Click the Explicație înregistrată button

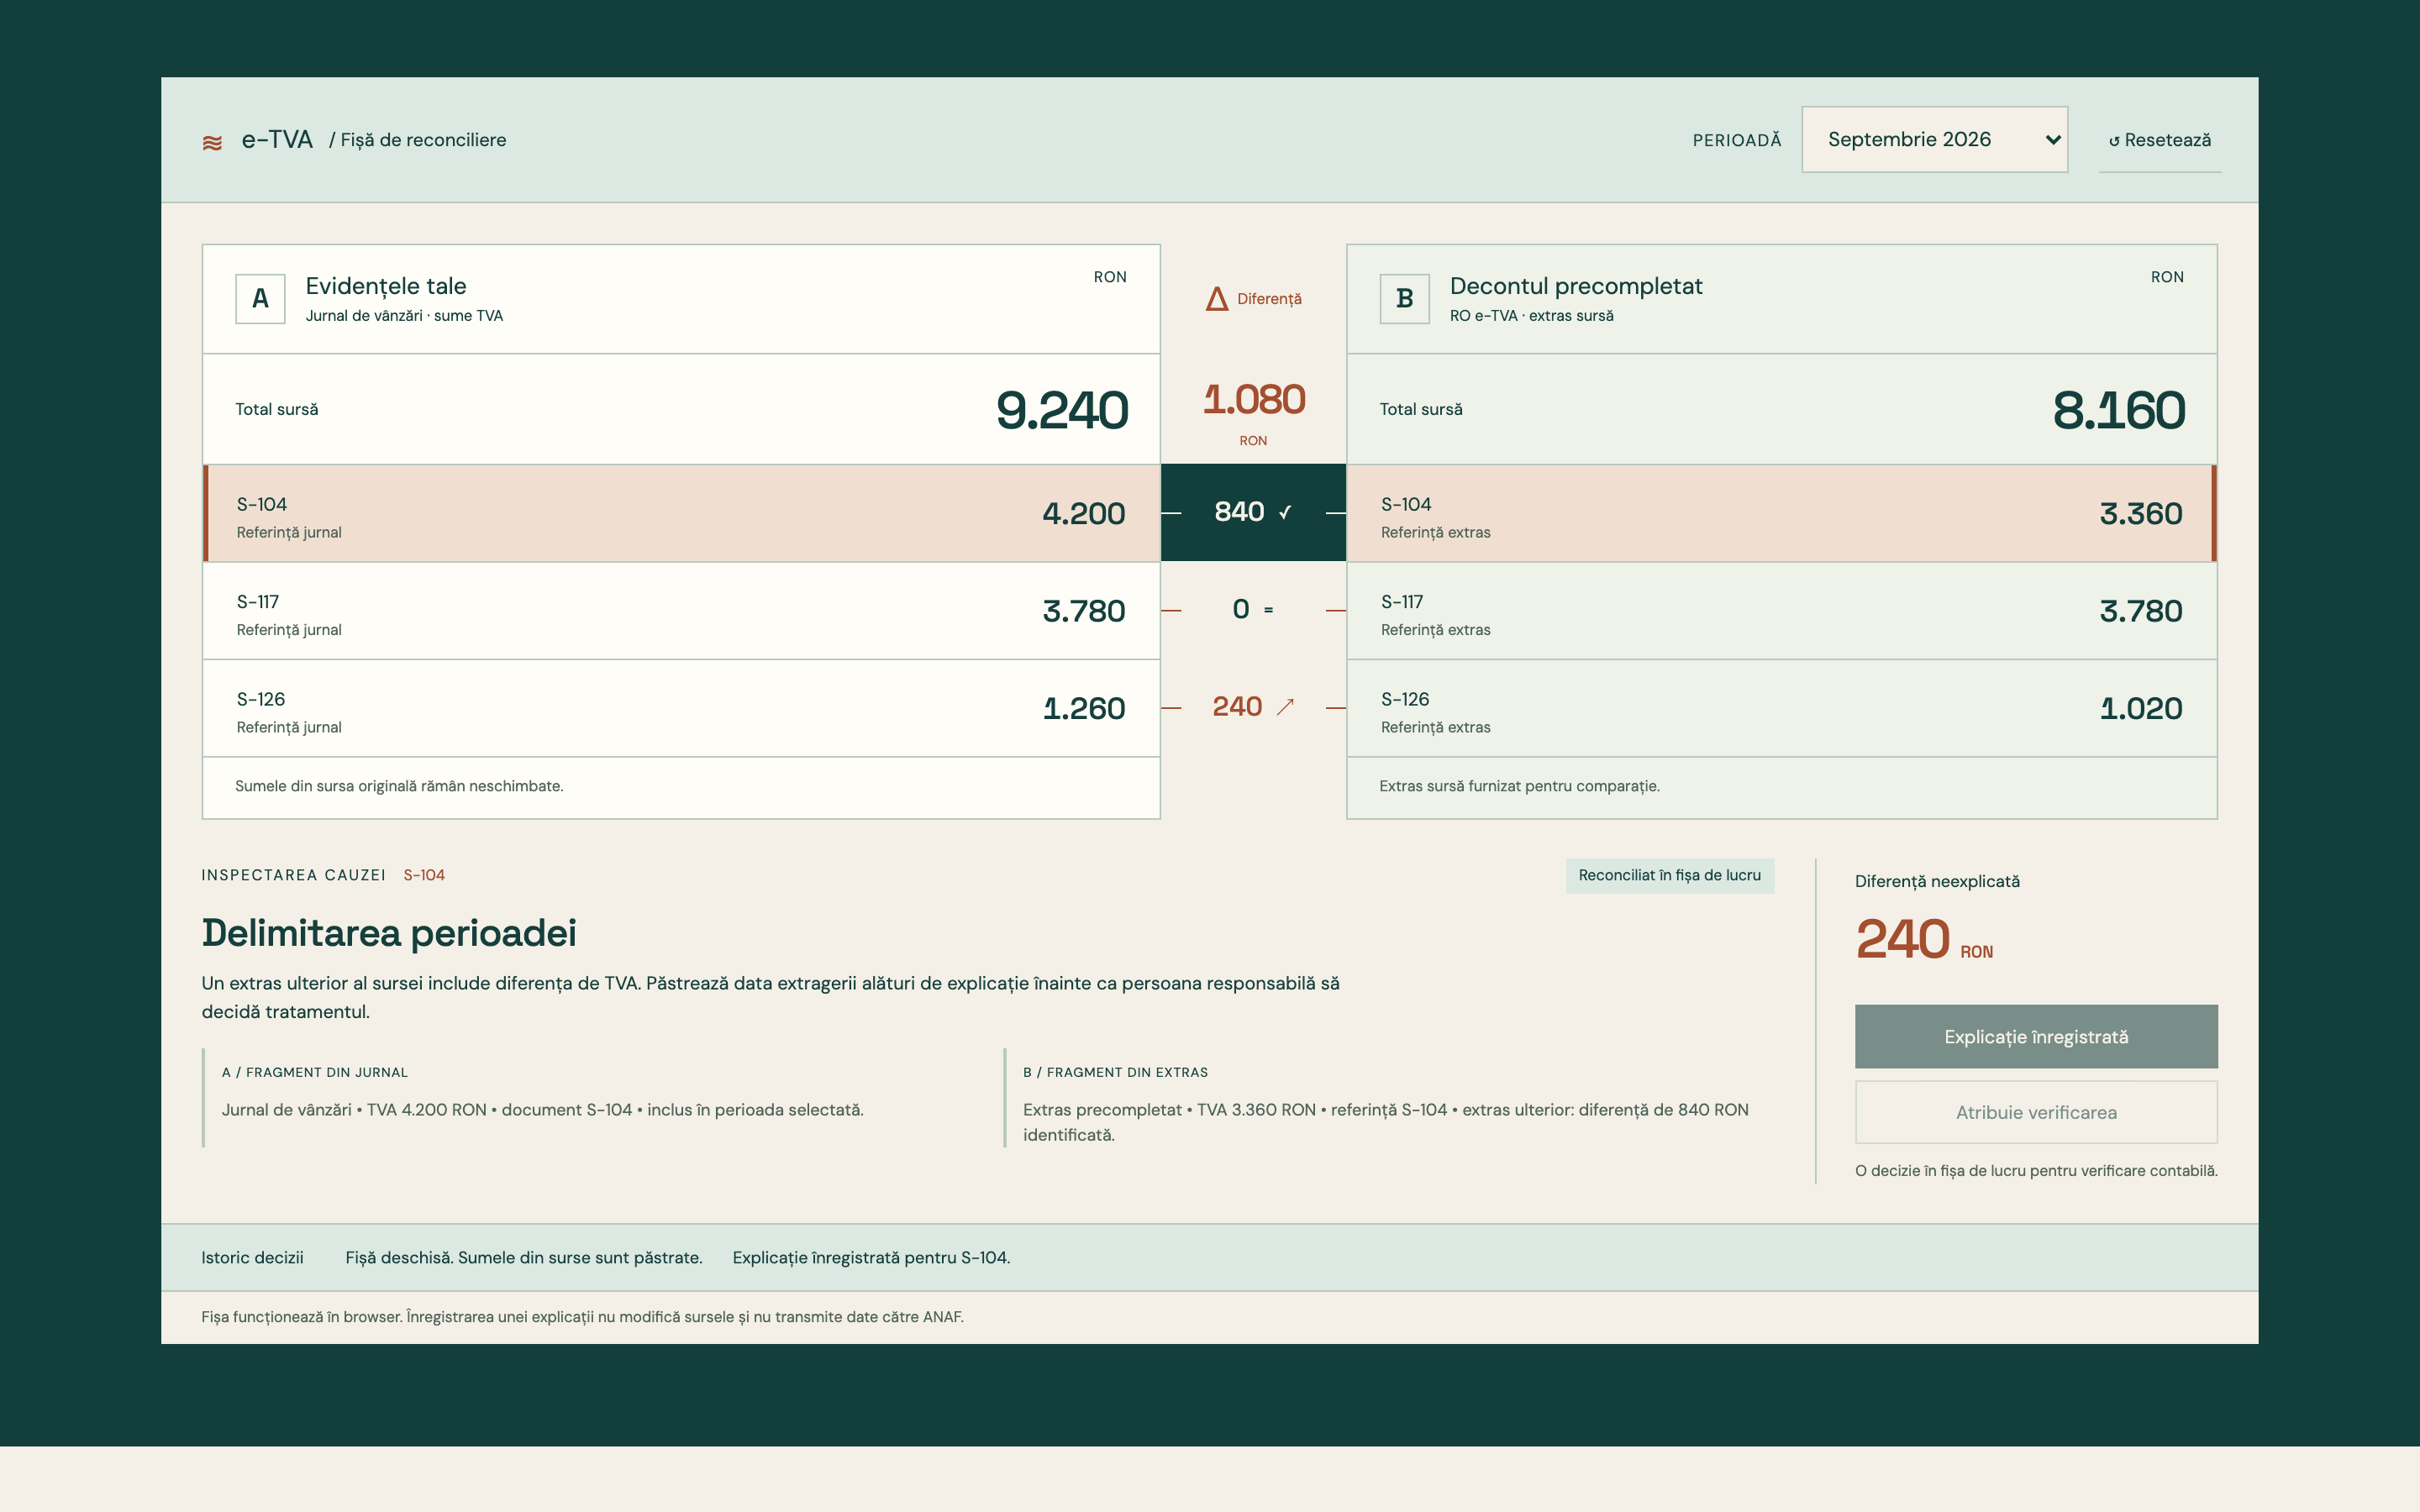(x=2036, y=1037)
